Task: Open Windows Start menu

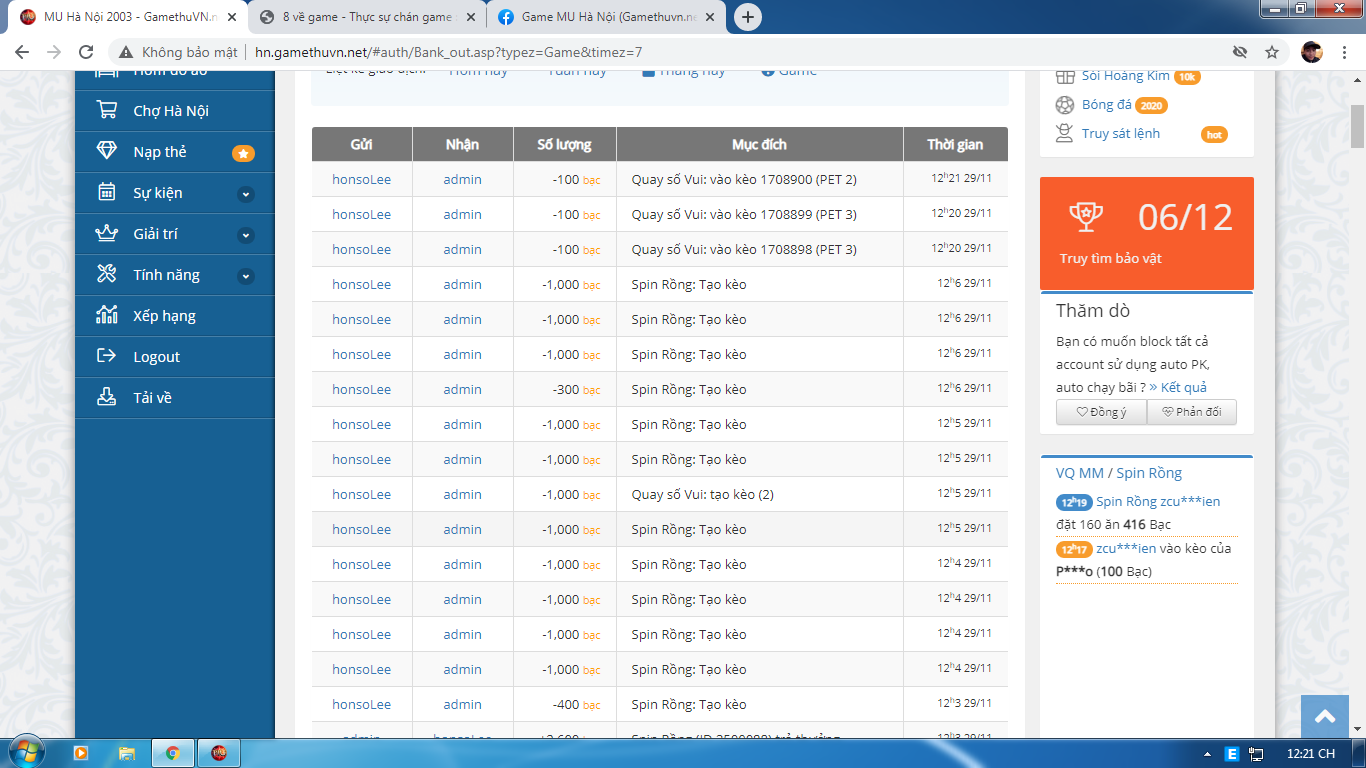Action: click(24, 753)
